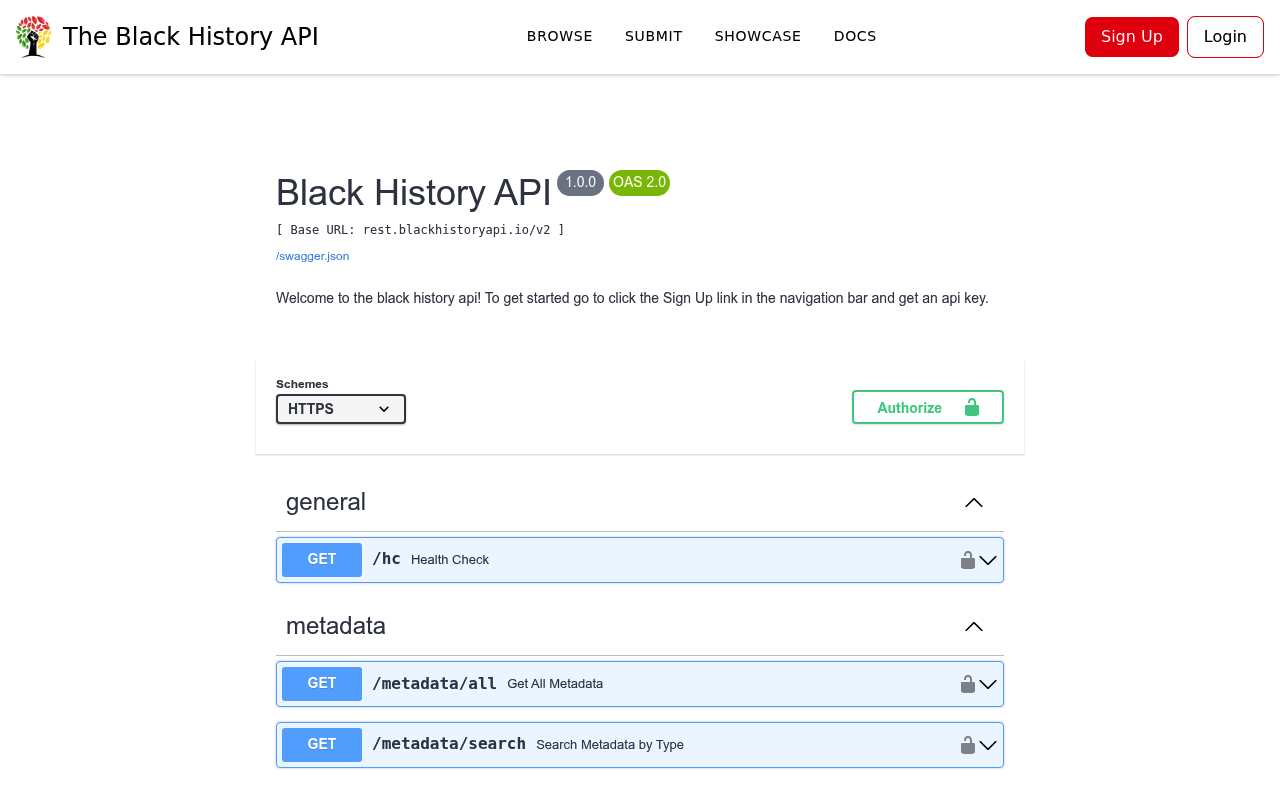Expand the /metadata/all endpoint chevron
The width and height of the screenshot is (1280, 800).
coord(988,684)
